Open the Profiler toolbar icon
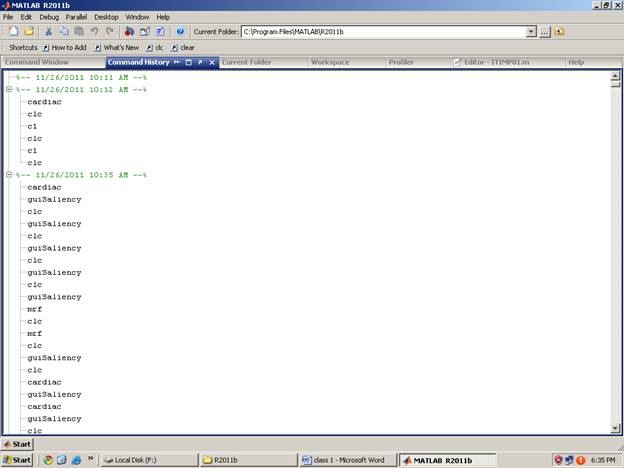 click(160, 31)
